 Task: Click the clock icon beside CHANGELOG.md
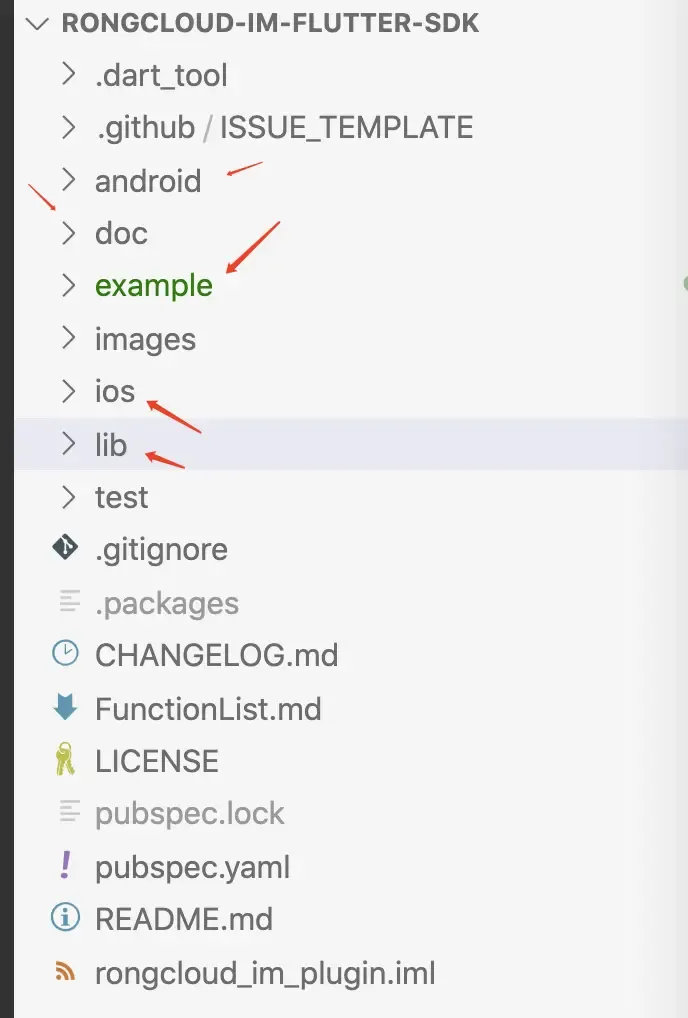65,653
